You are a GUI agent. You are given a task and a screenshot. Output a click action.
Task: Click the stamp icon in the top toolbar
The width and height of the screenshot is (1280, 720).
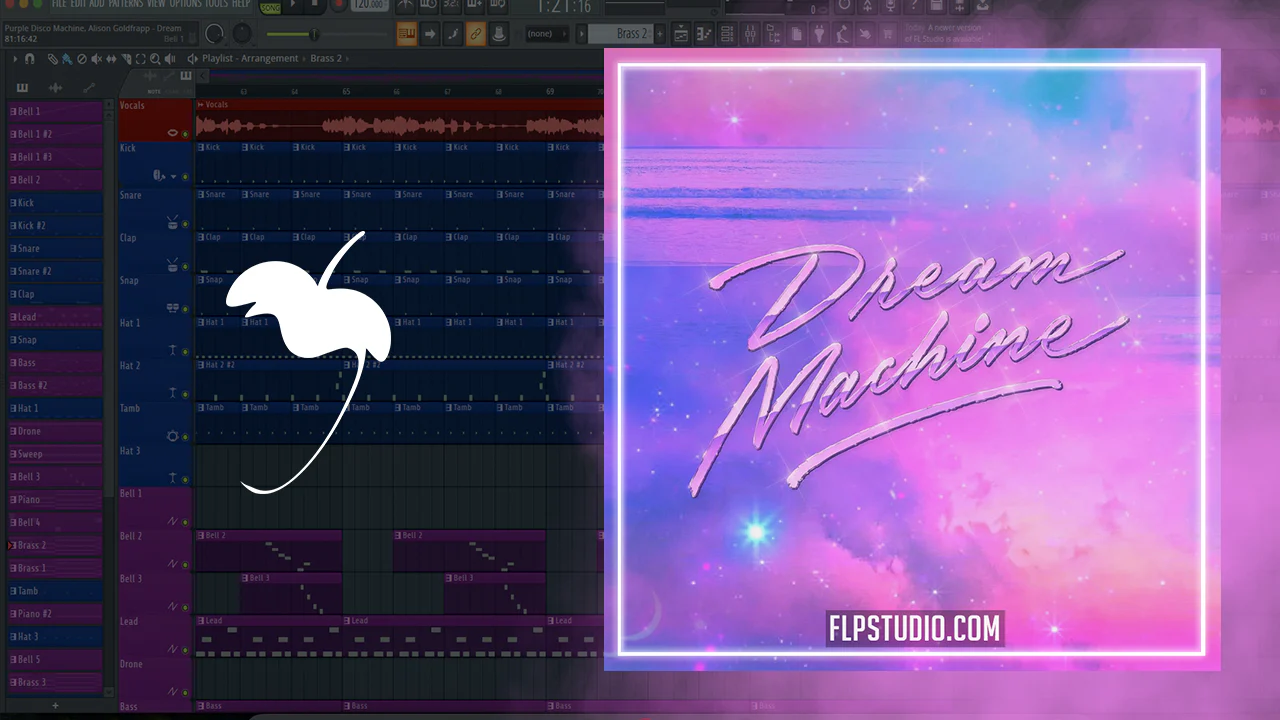498,34
